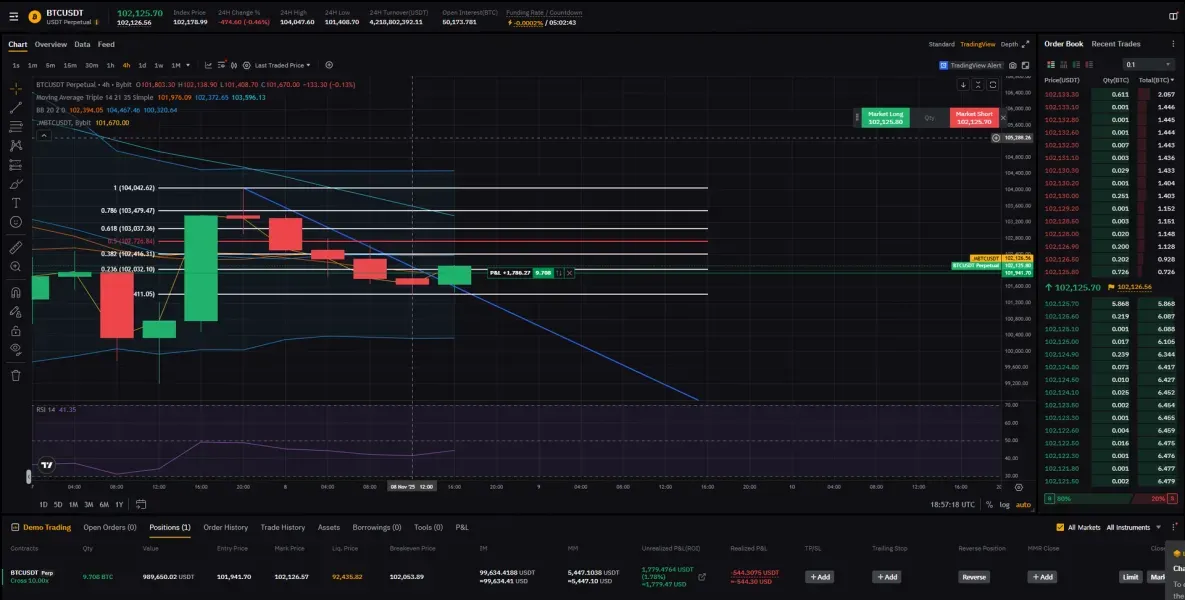Select the pattern drawing tool
Viewport: 1185px width, 600px height.
click(16, 145)
